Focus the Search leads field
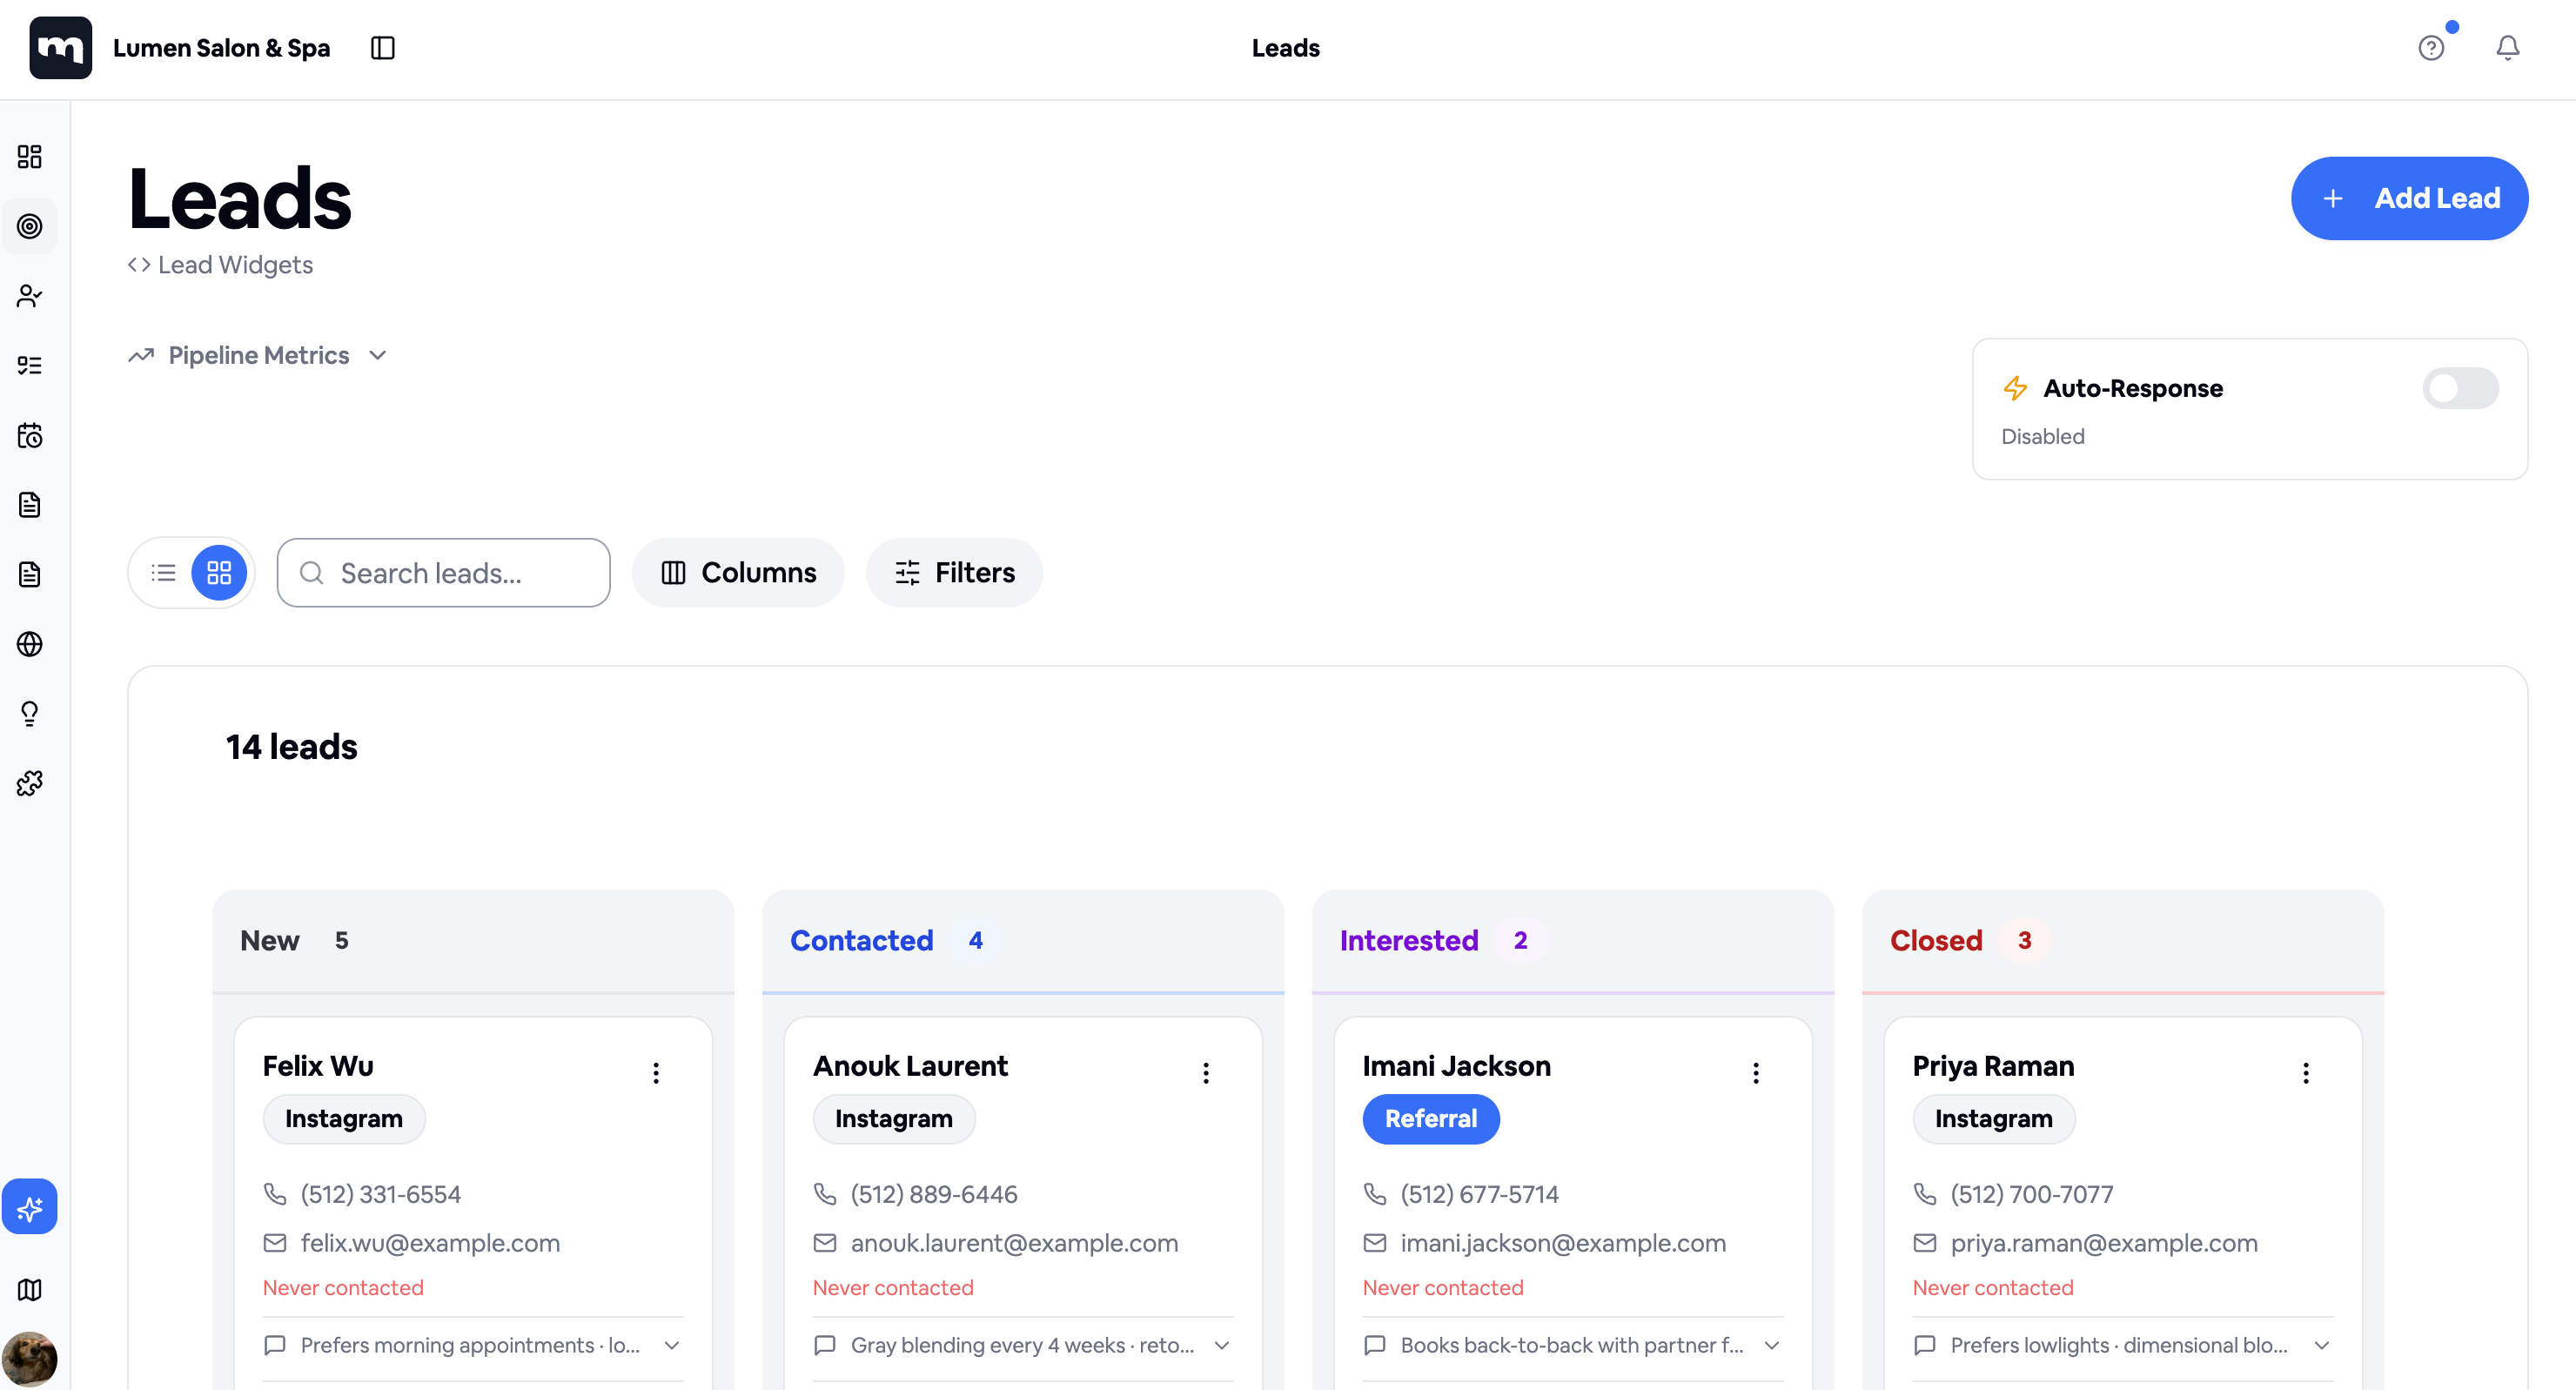This screenshot has height=1390, width=2576. click(x=444, y=573)
